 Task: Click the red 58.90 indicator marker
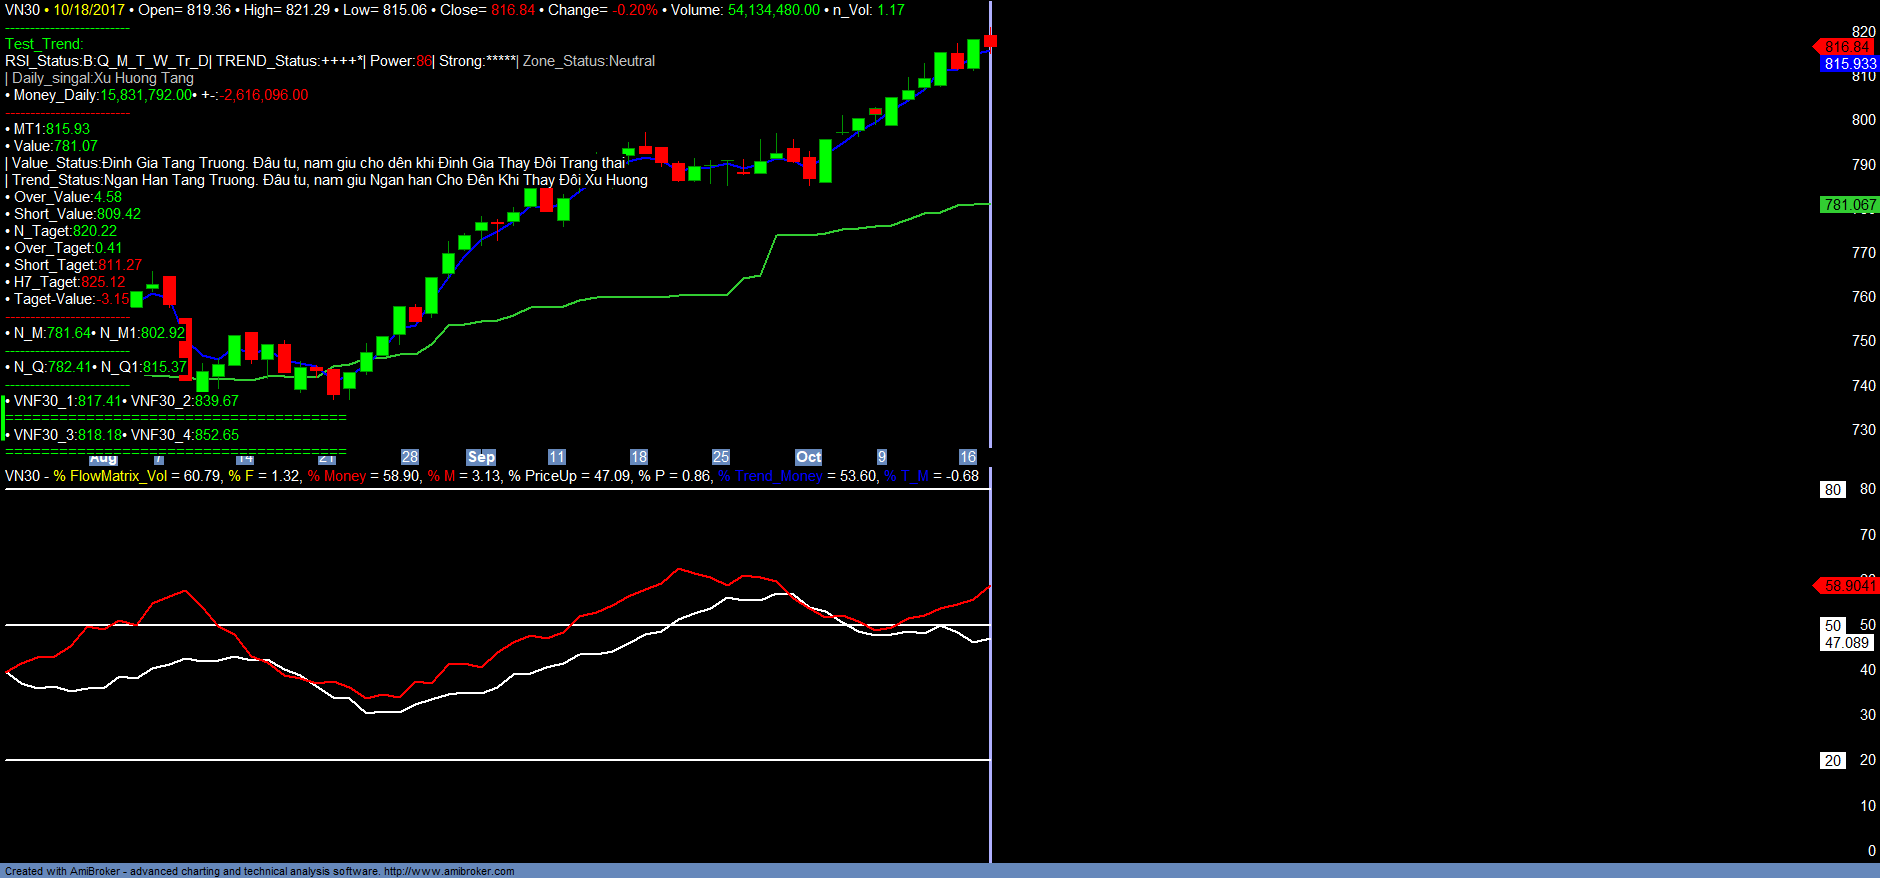(x=1848, y=586)
